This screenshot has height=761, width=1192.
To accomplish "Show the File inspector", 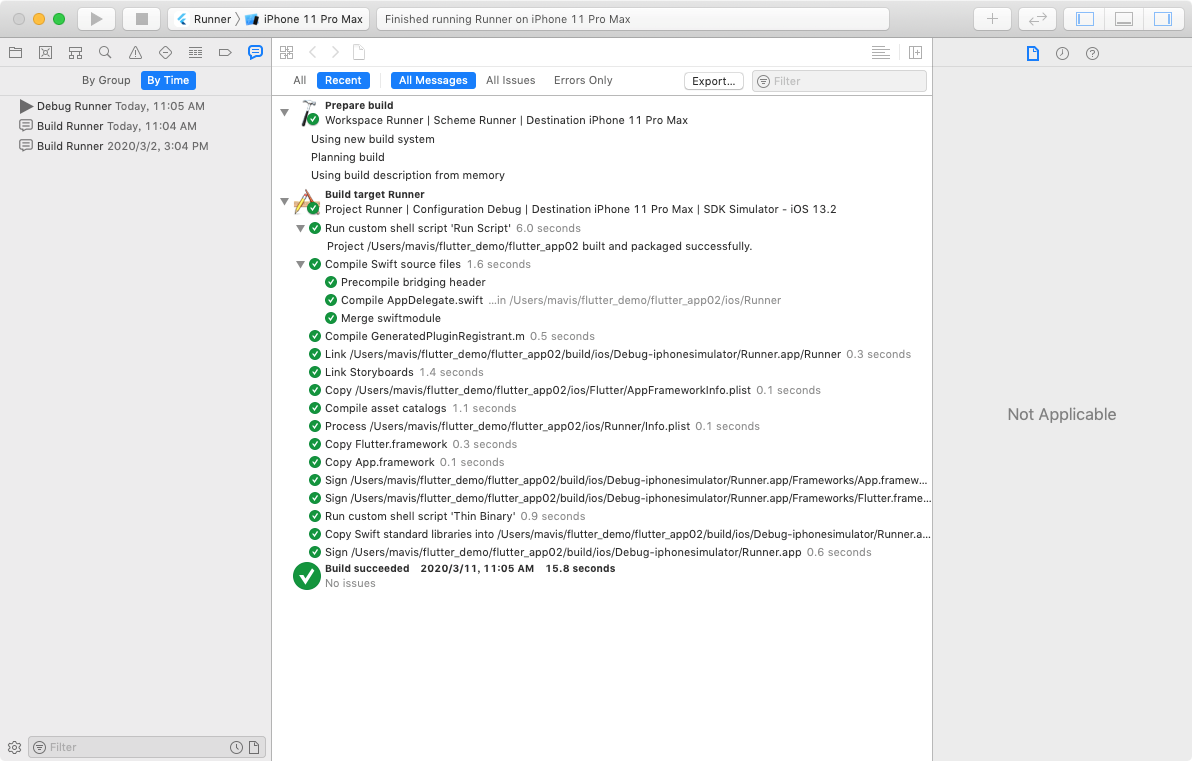I will click(x=1032, y=53).
